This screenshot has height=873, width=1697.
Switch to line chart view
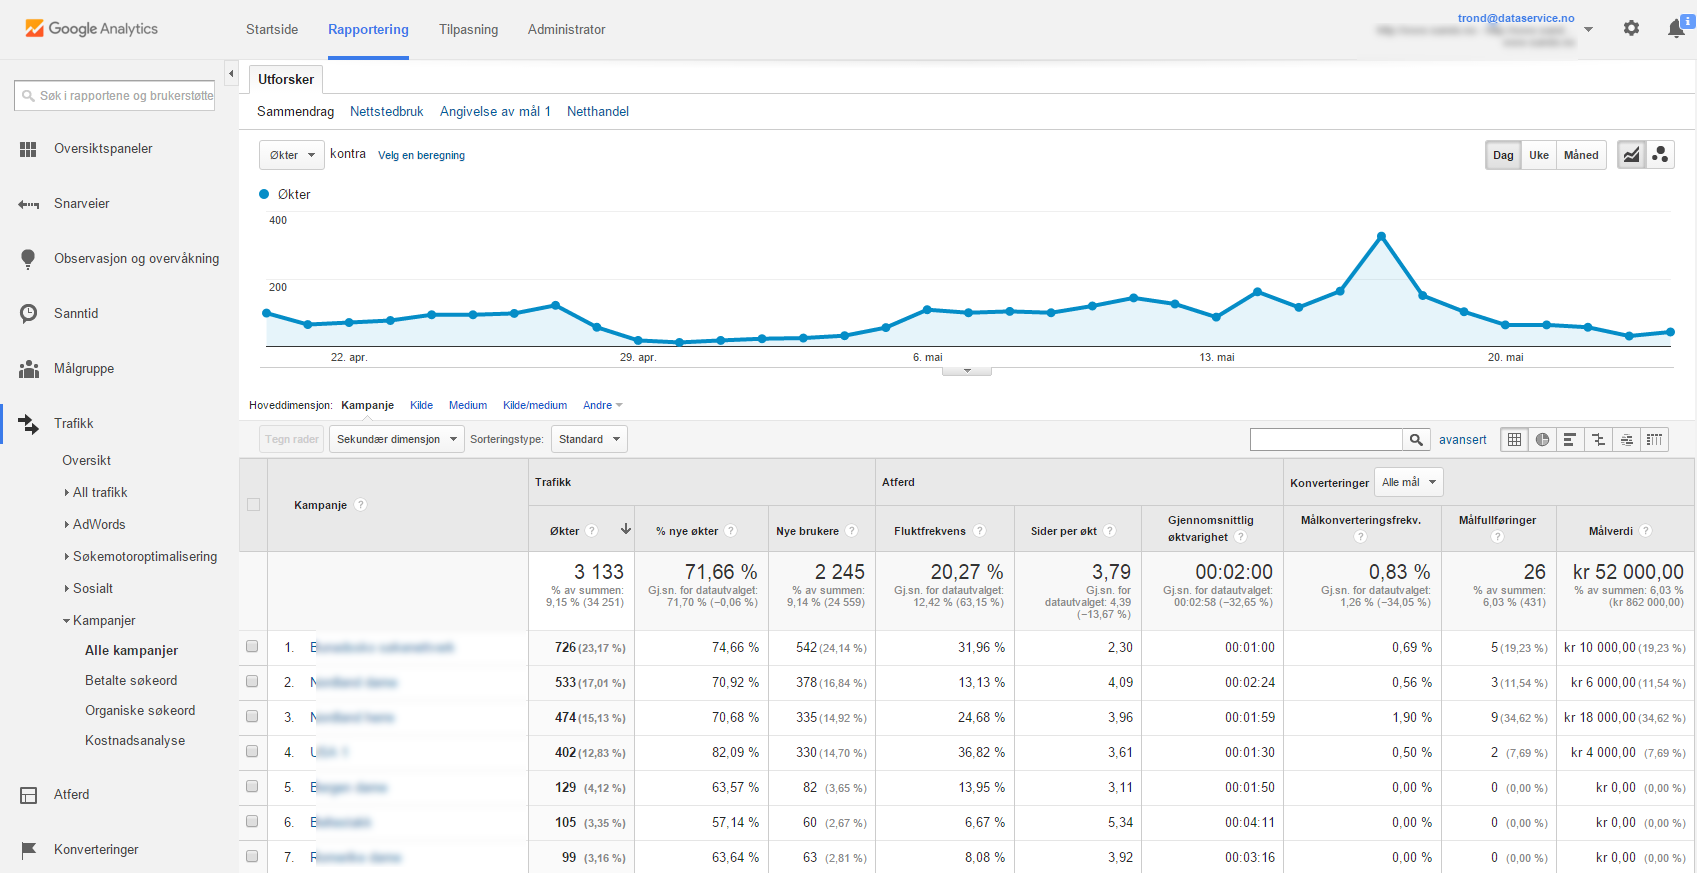click(x=1631, y=155)
